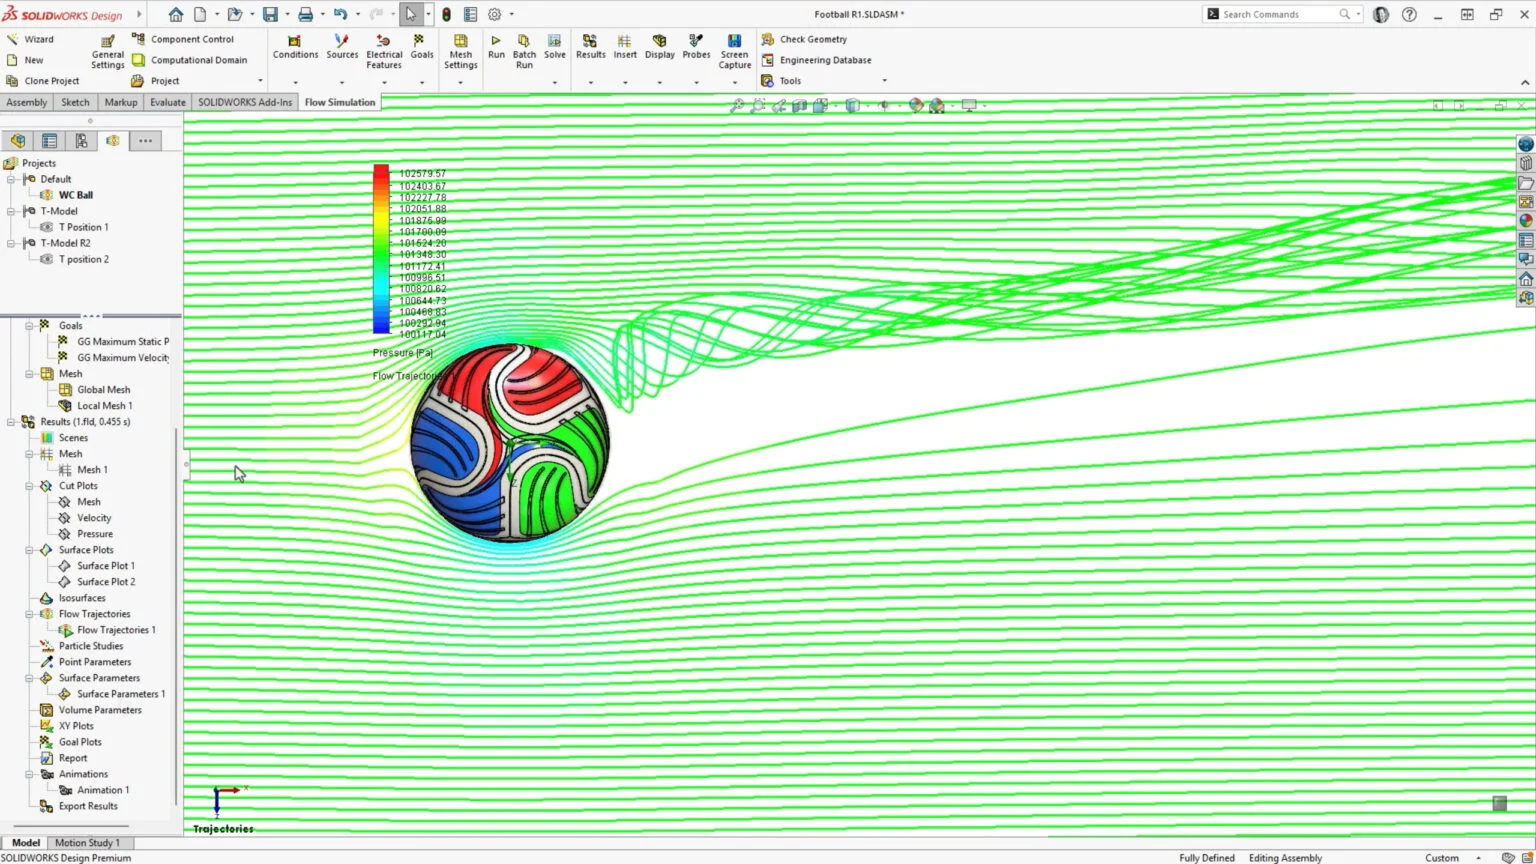Click the Batch Run tool
The width and height of the screenshot is (1536, 864).
(x=524, y=51)
